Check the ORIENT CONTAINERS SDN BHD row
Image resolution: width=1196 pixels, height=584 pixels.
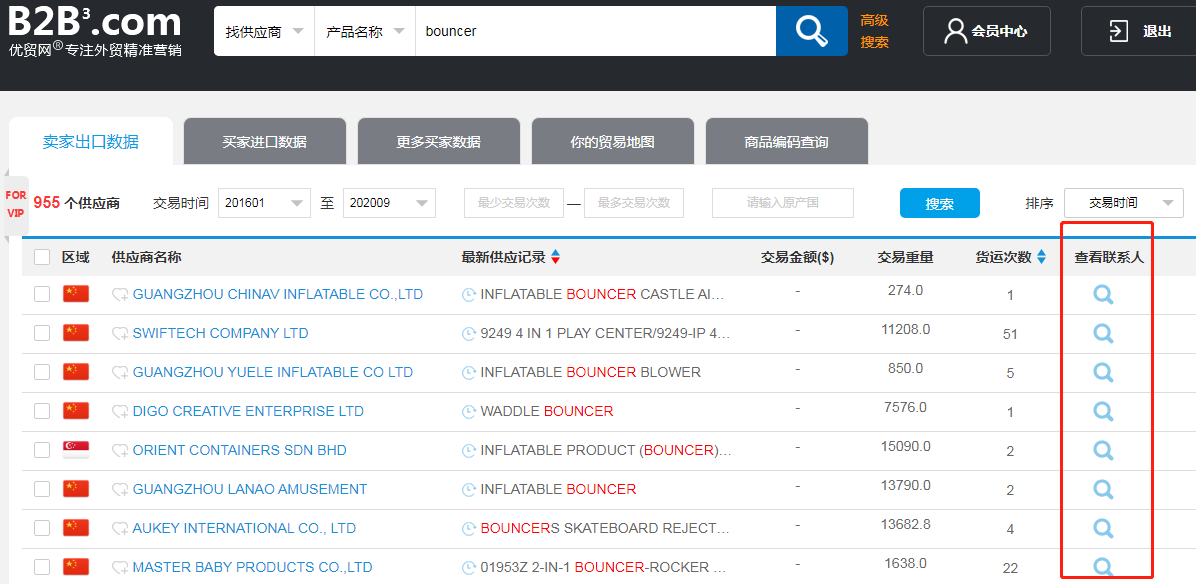[42, 450]
